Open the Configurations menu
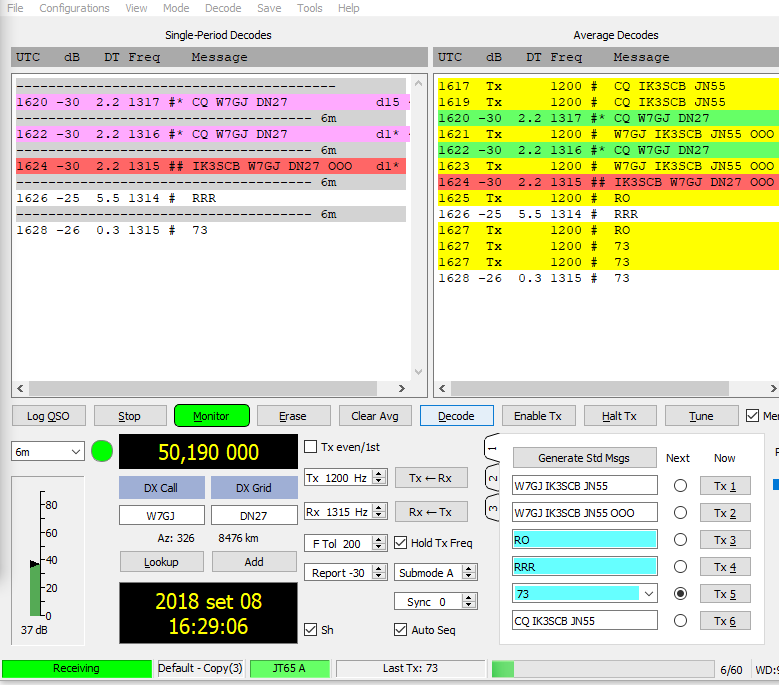Viewport: 779px width, 685px height. (74, 8)
